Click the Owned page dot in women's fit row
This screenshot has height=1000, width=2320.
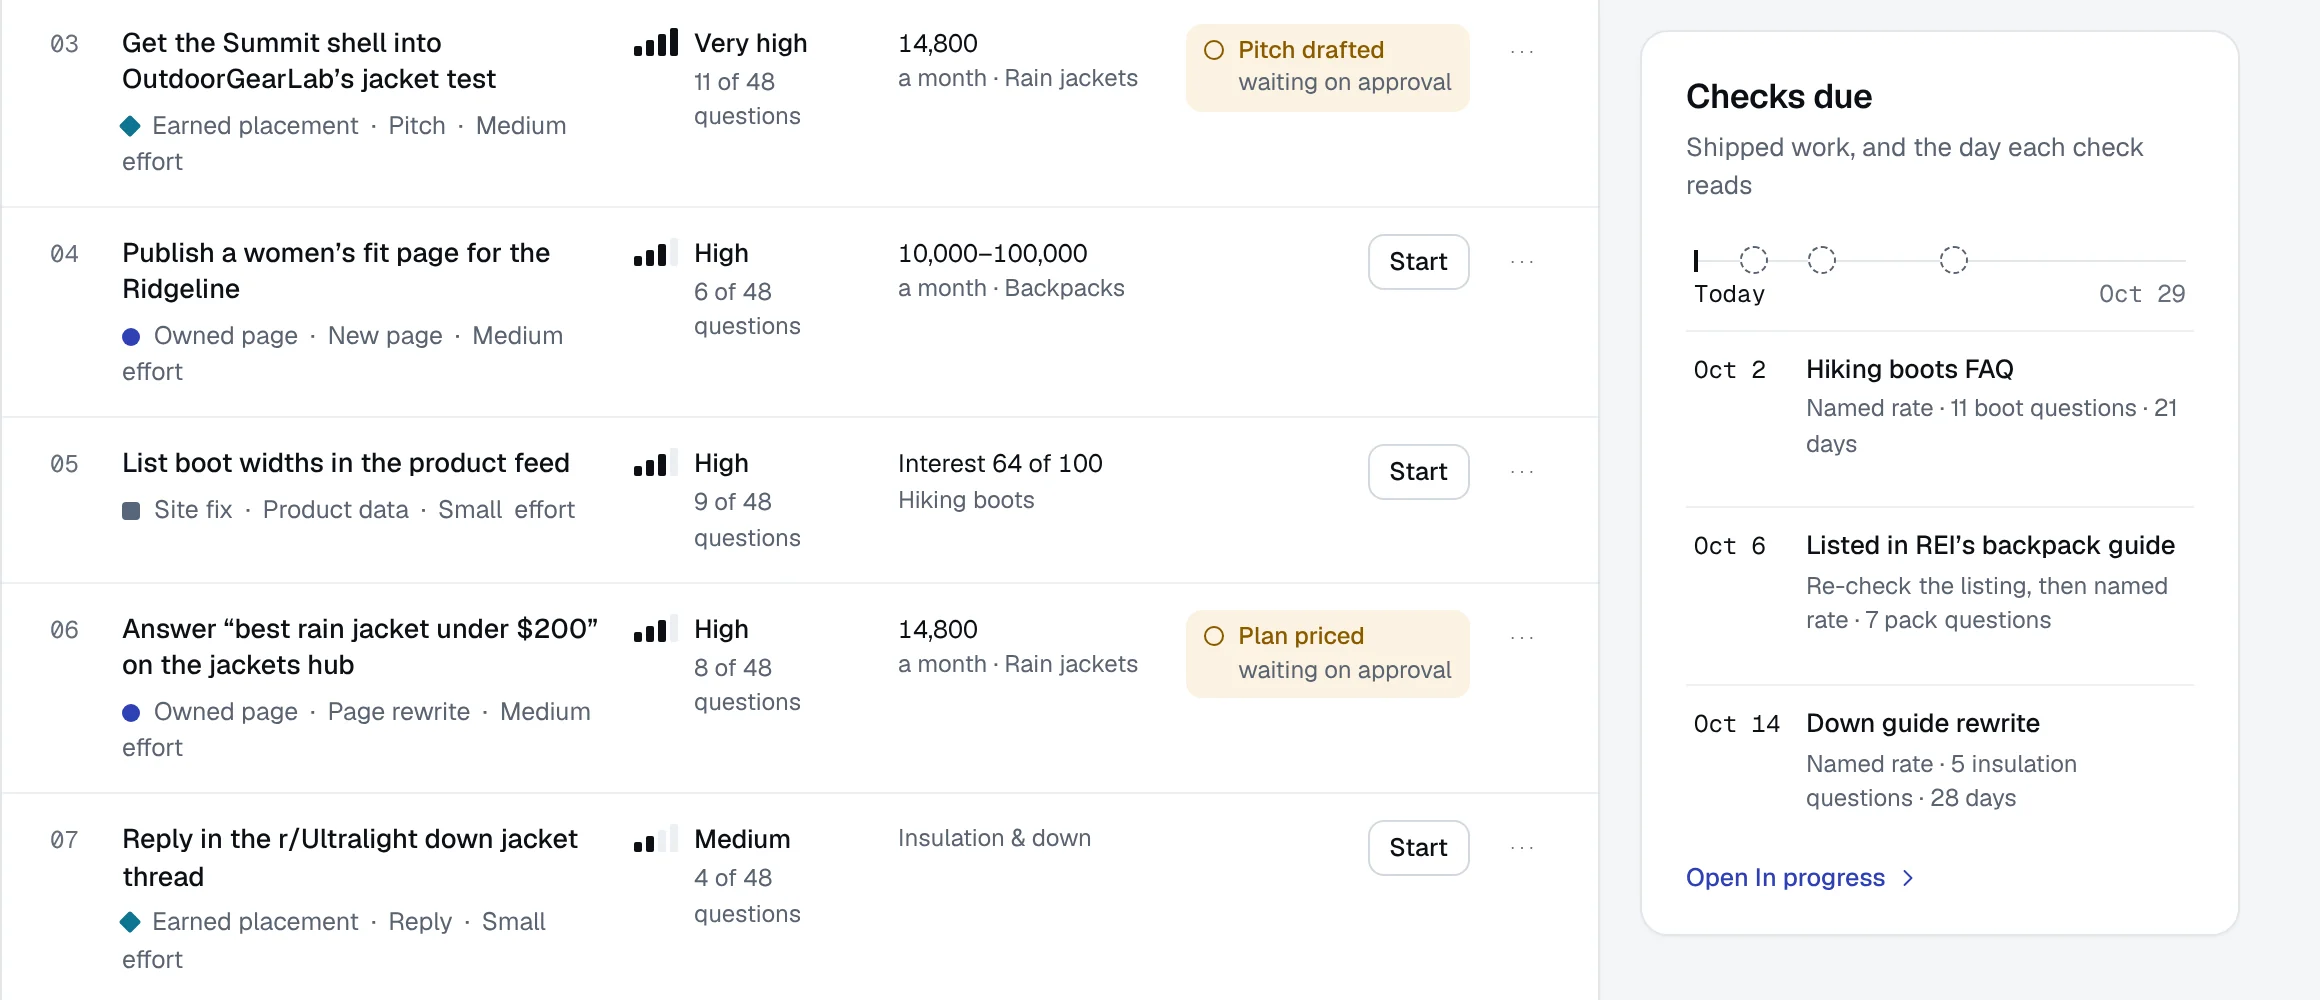(131, 336)
